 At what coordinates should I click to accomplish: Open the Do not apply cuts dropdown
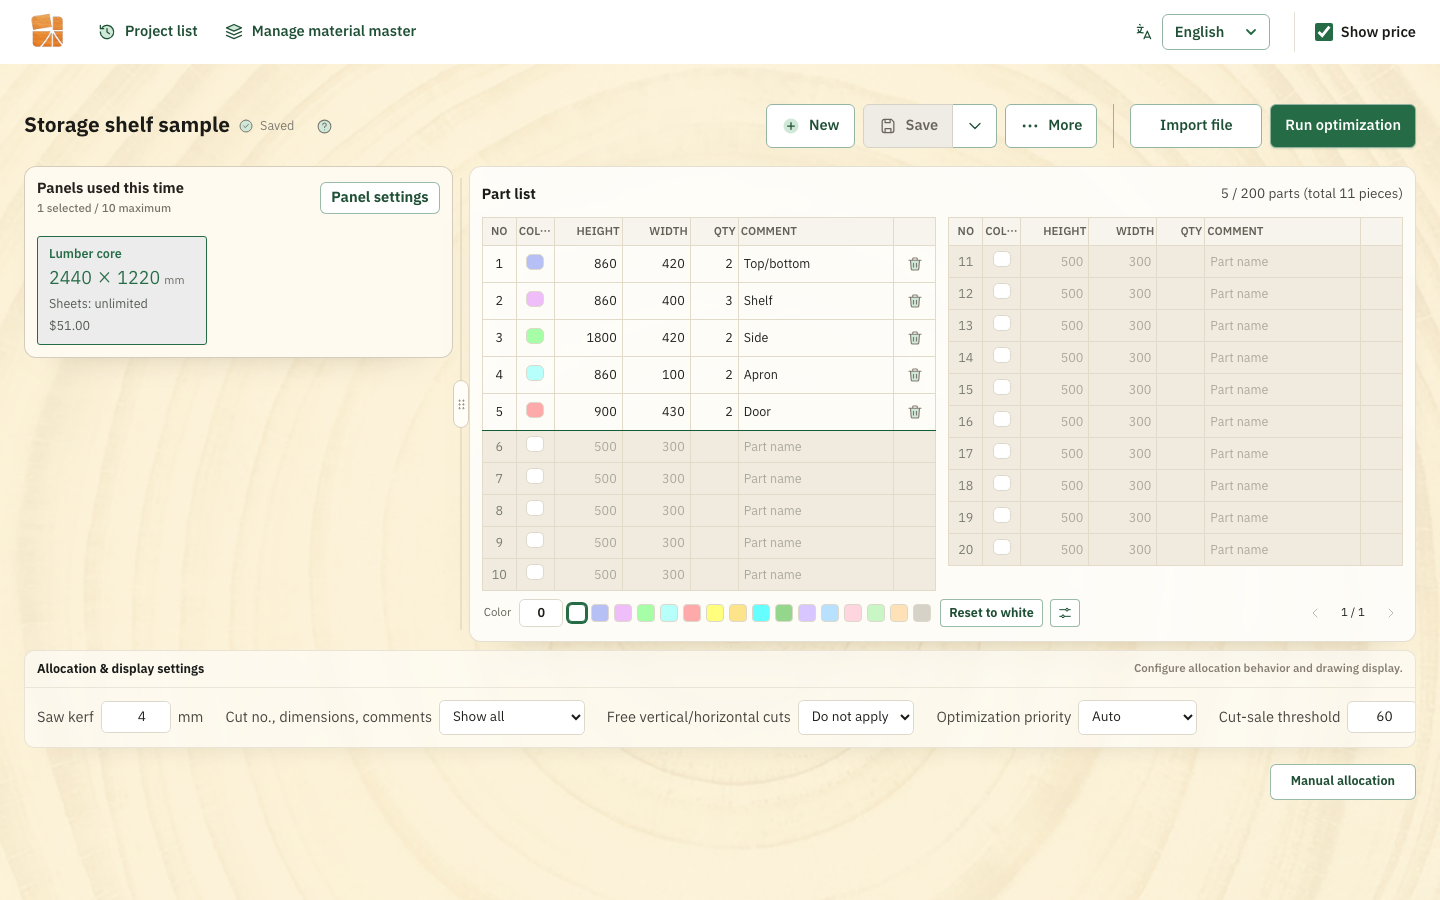click(856, 717)
